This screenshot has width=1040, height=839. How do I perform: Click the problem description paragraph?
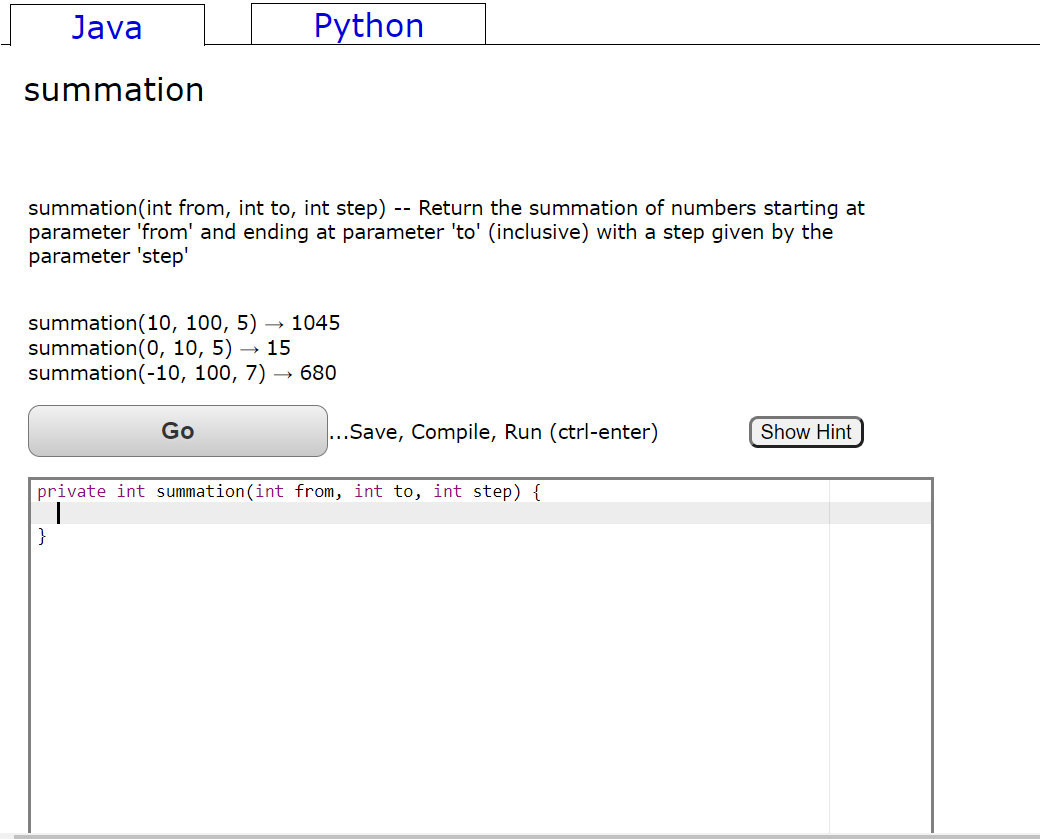click(446, 232)
